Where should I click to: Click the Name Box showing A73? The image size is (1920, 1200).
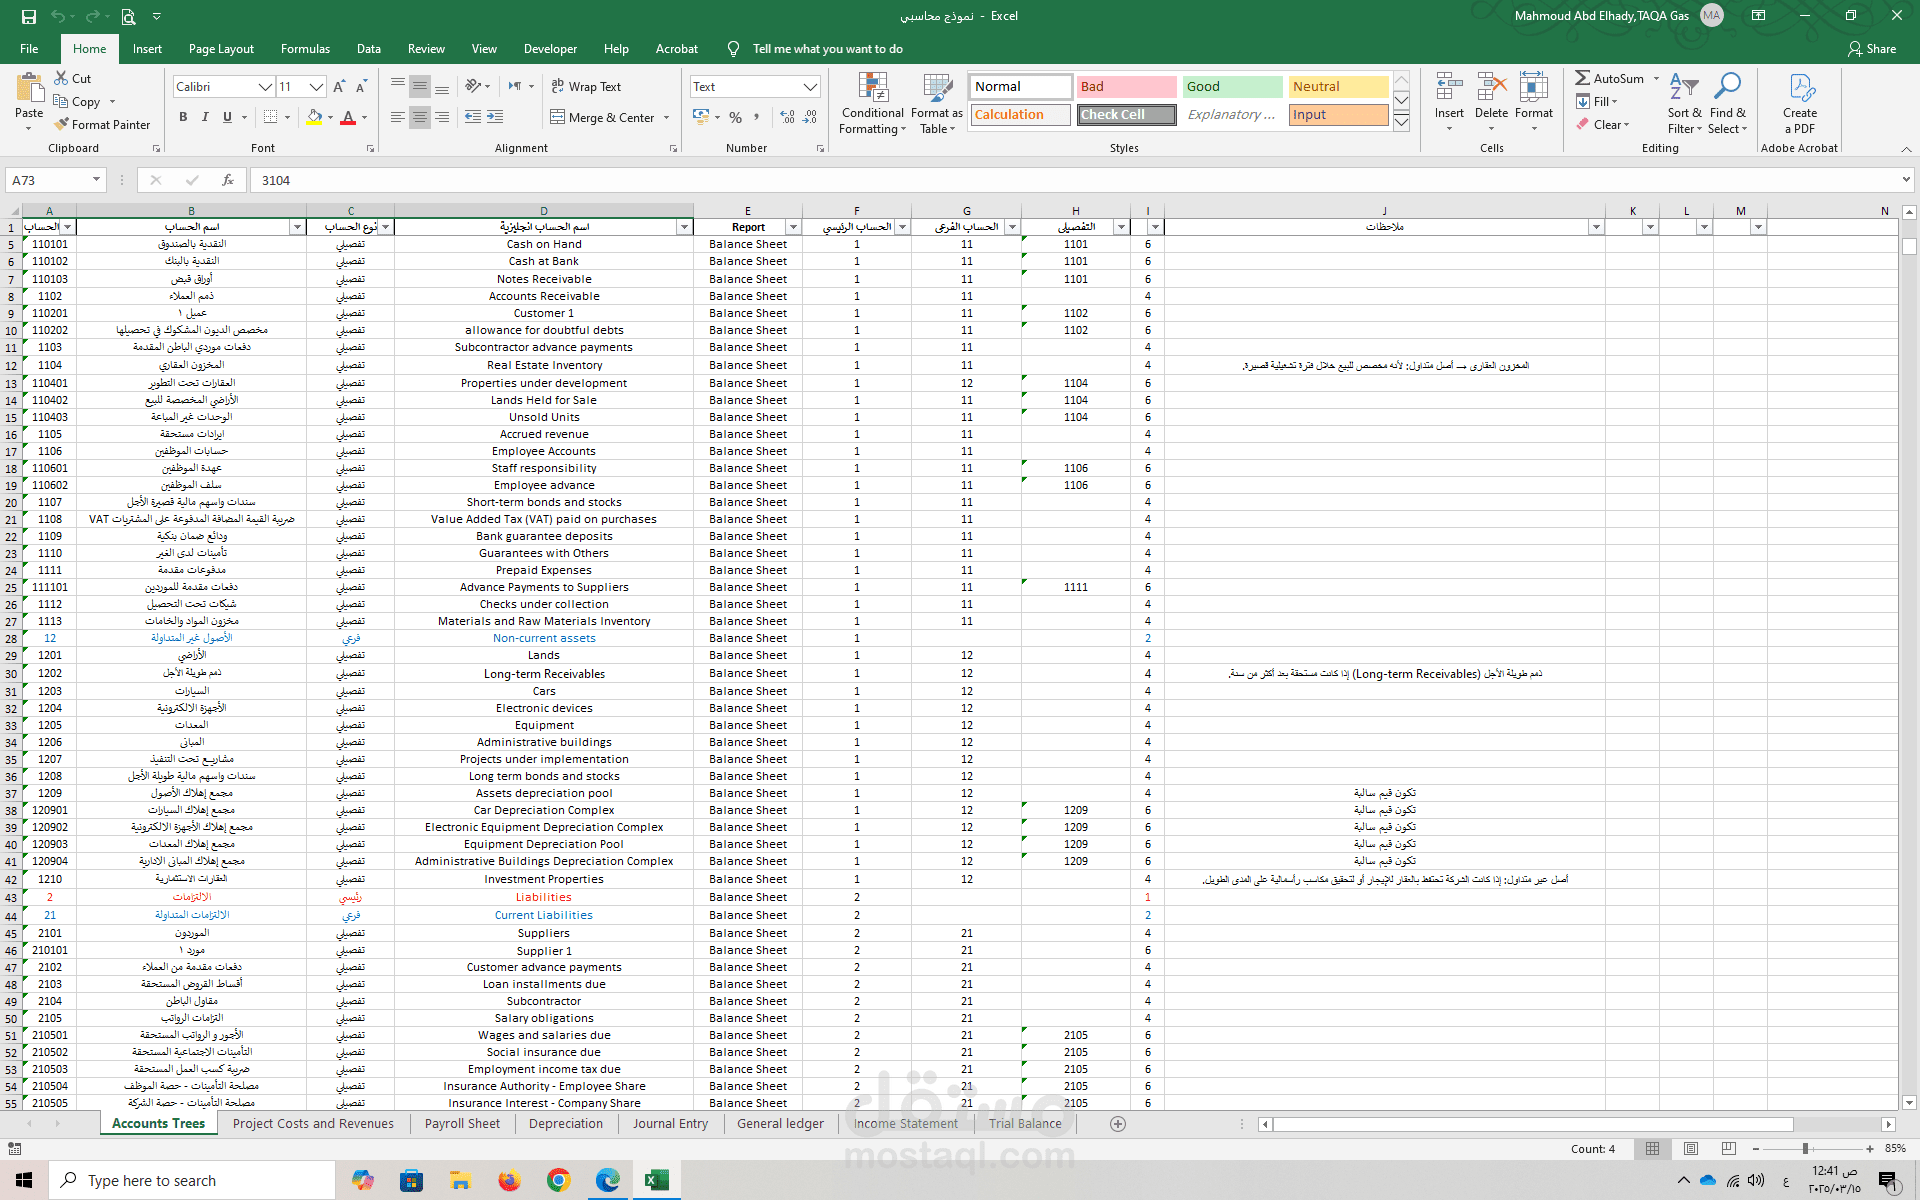[x=48, y=180]
